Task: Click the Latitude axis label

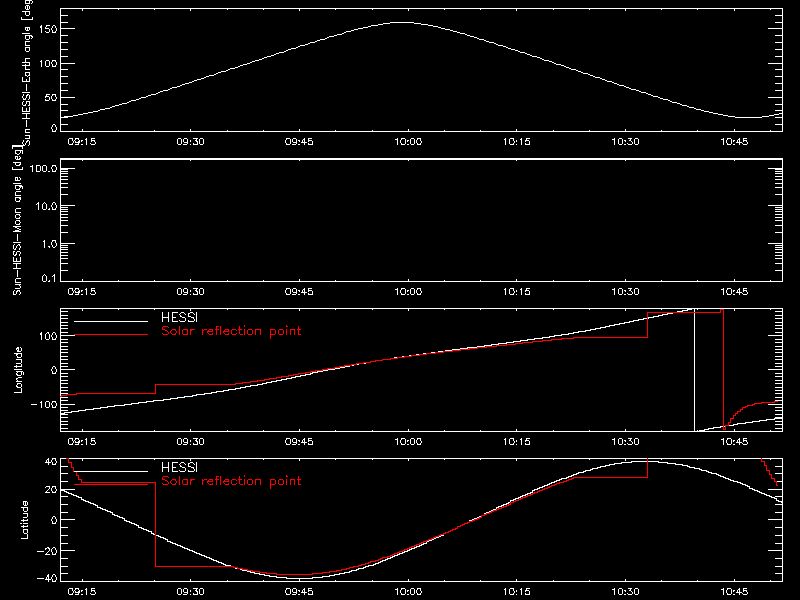Action: [x=24, y=520]
